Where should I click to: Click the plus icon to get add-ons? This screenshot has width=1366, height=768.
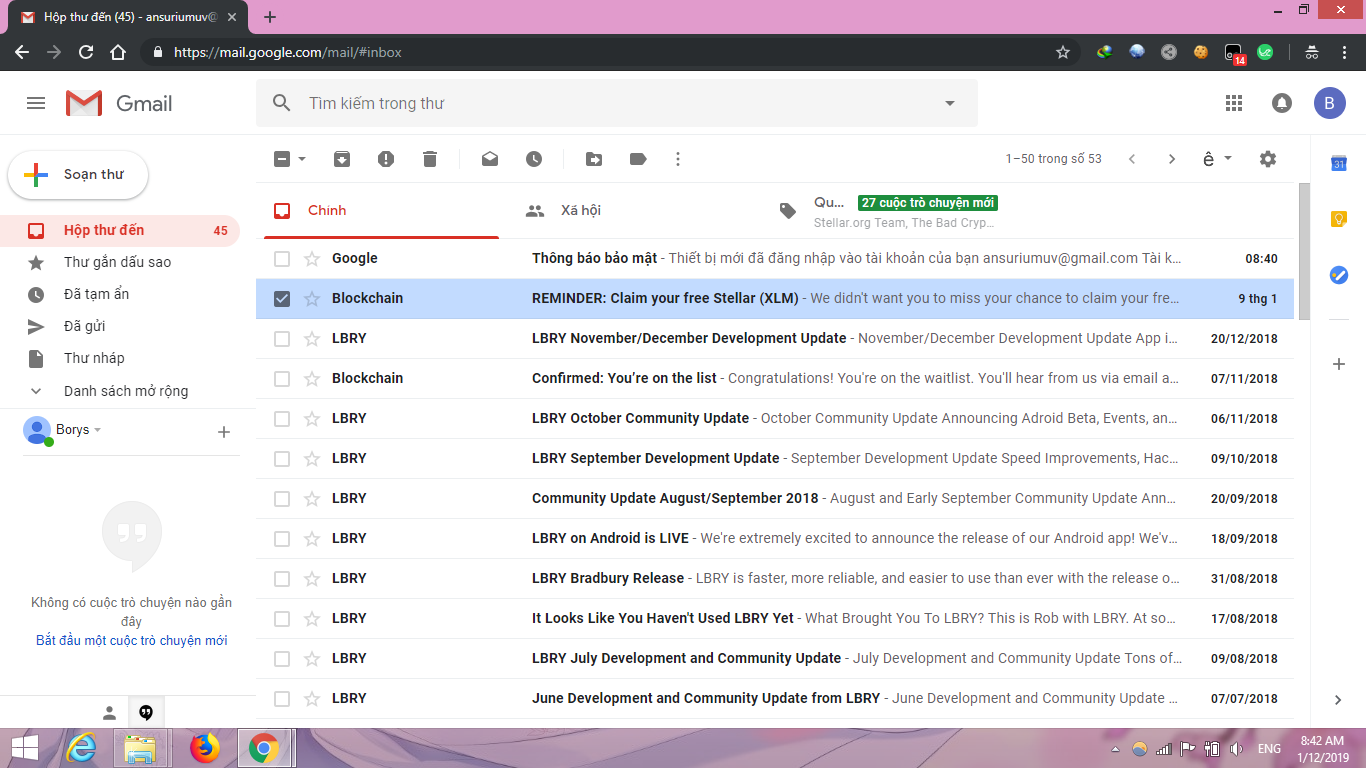[1339, 364]
